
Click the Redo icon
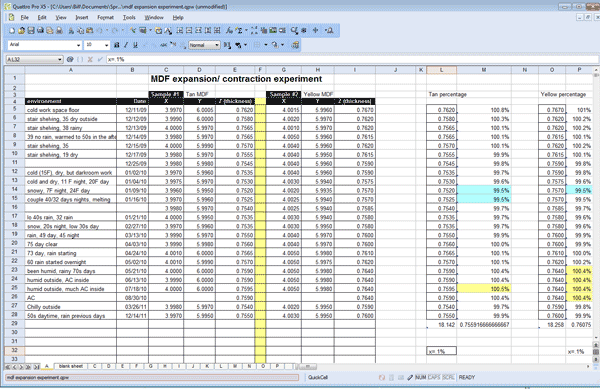point(114,31)
